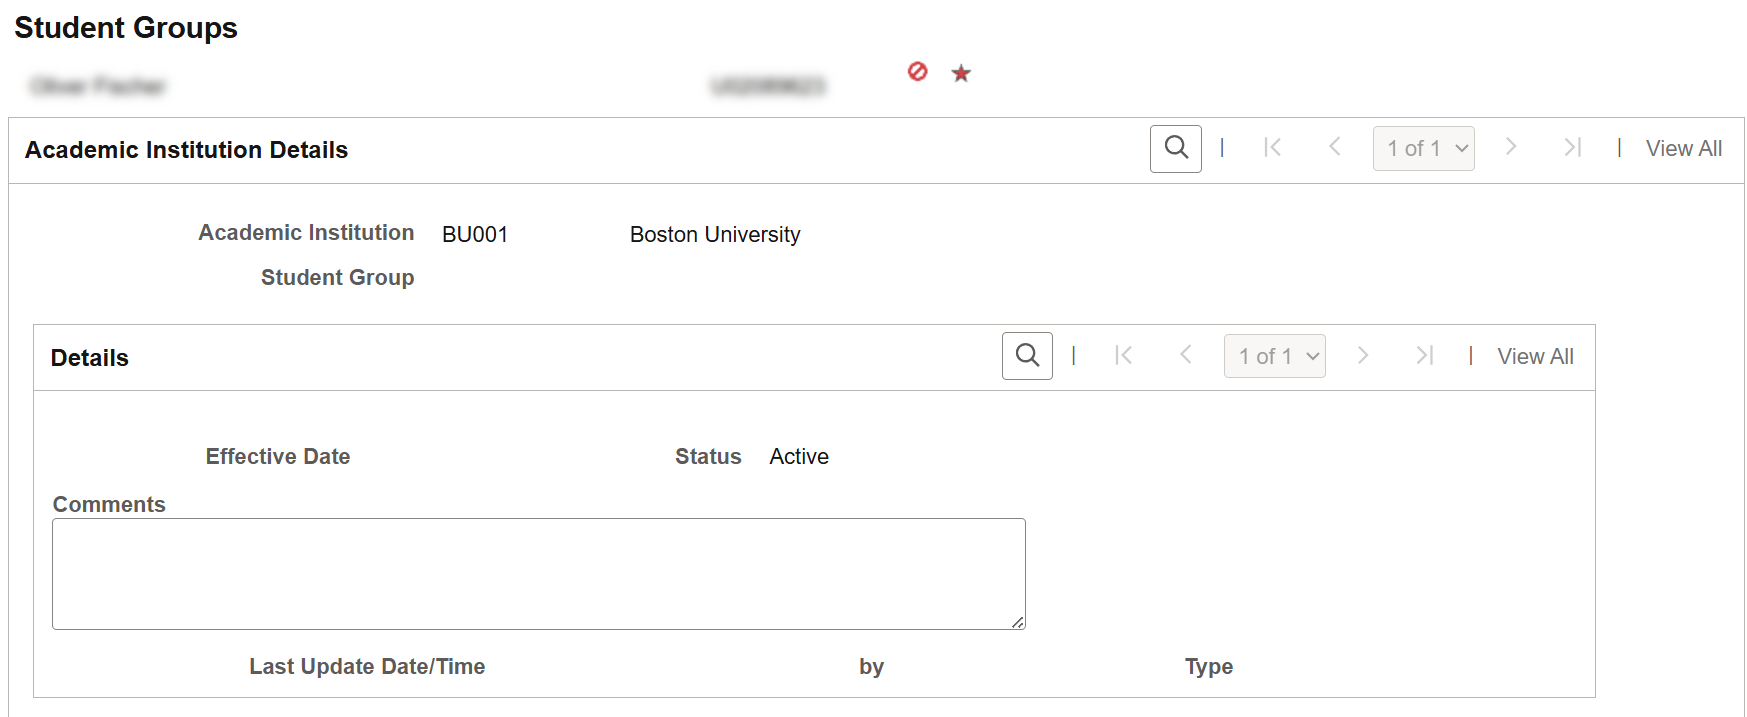Click inside the Comments text box

[x=538, y=574]
